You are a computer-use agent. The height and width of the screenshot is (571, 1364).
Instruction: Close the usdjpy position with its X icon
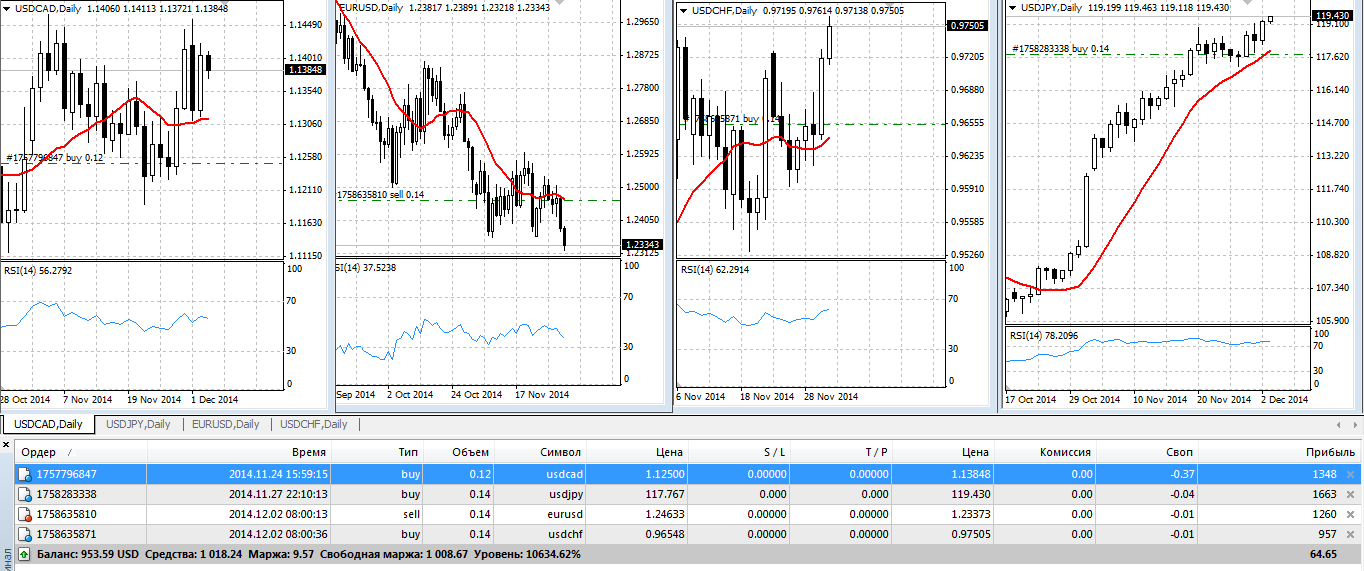click(x=1350, y=494)
